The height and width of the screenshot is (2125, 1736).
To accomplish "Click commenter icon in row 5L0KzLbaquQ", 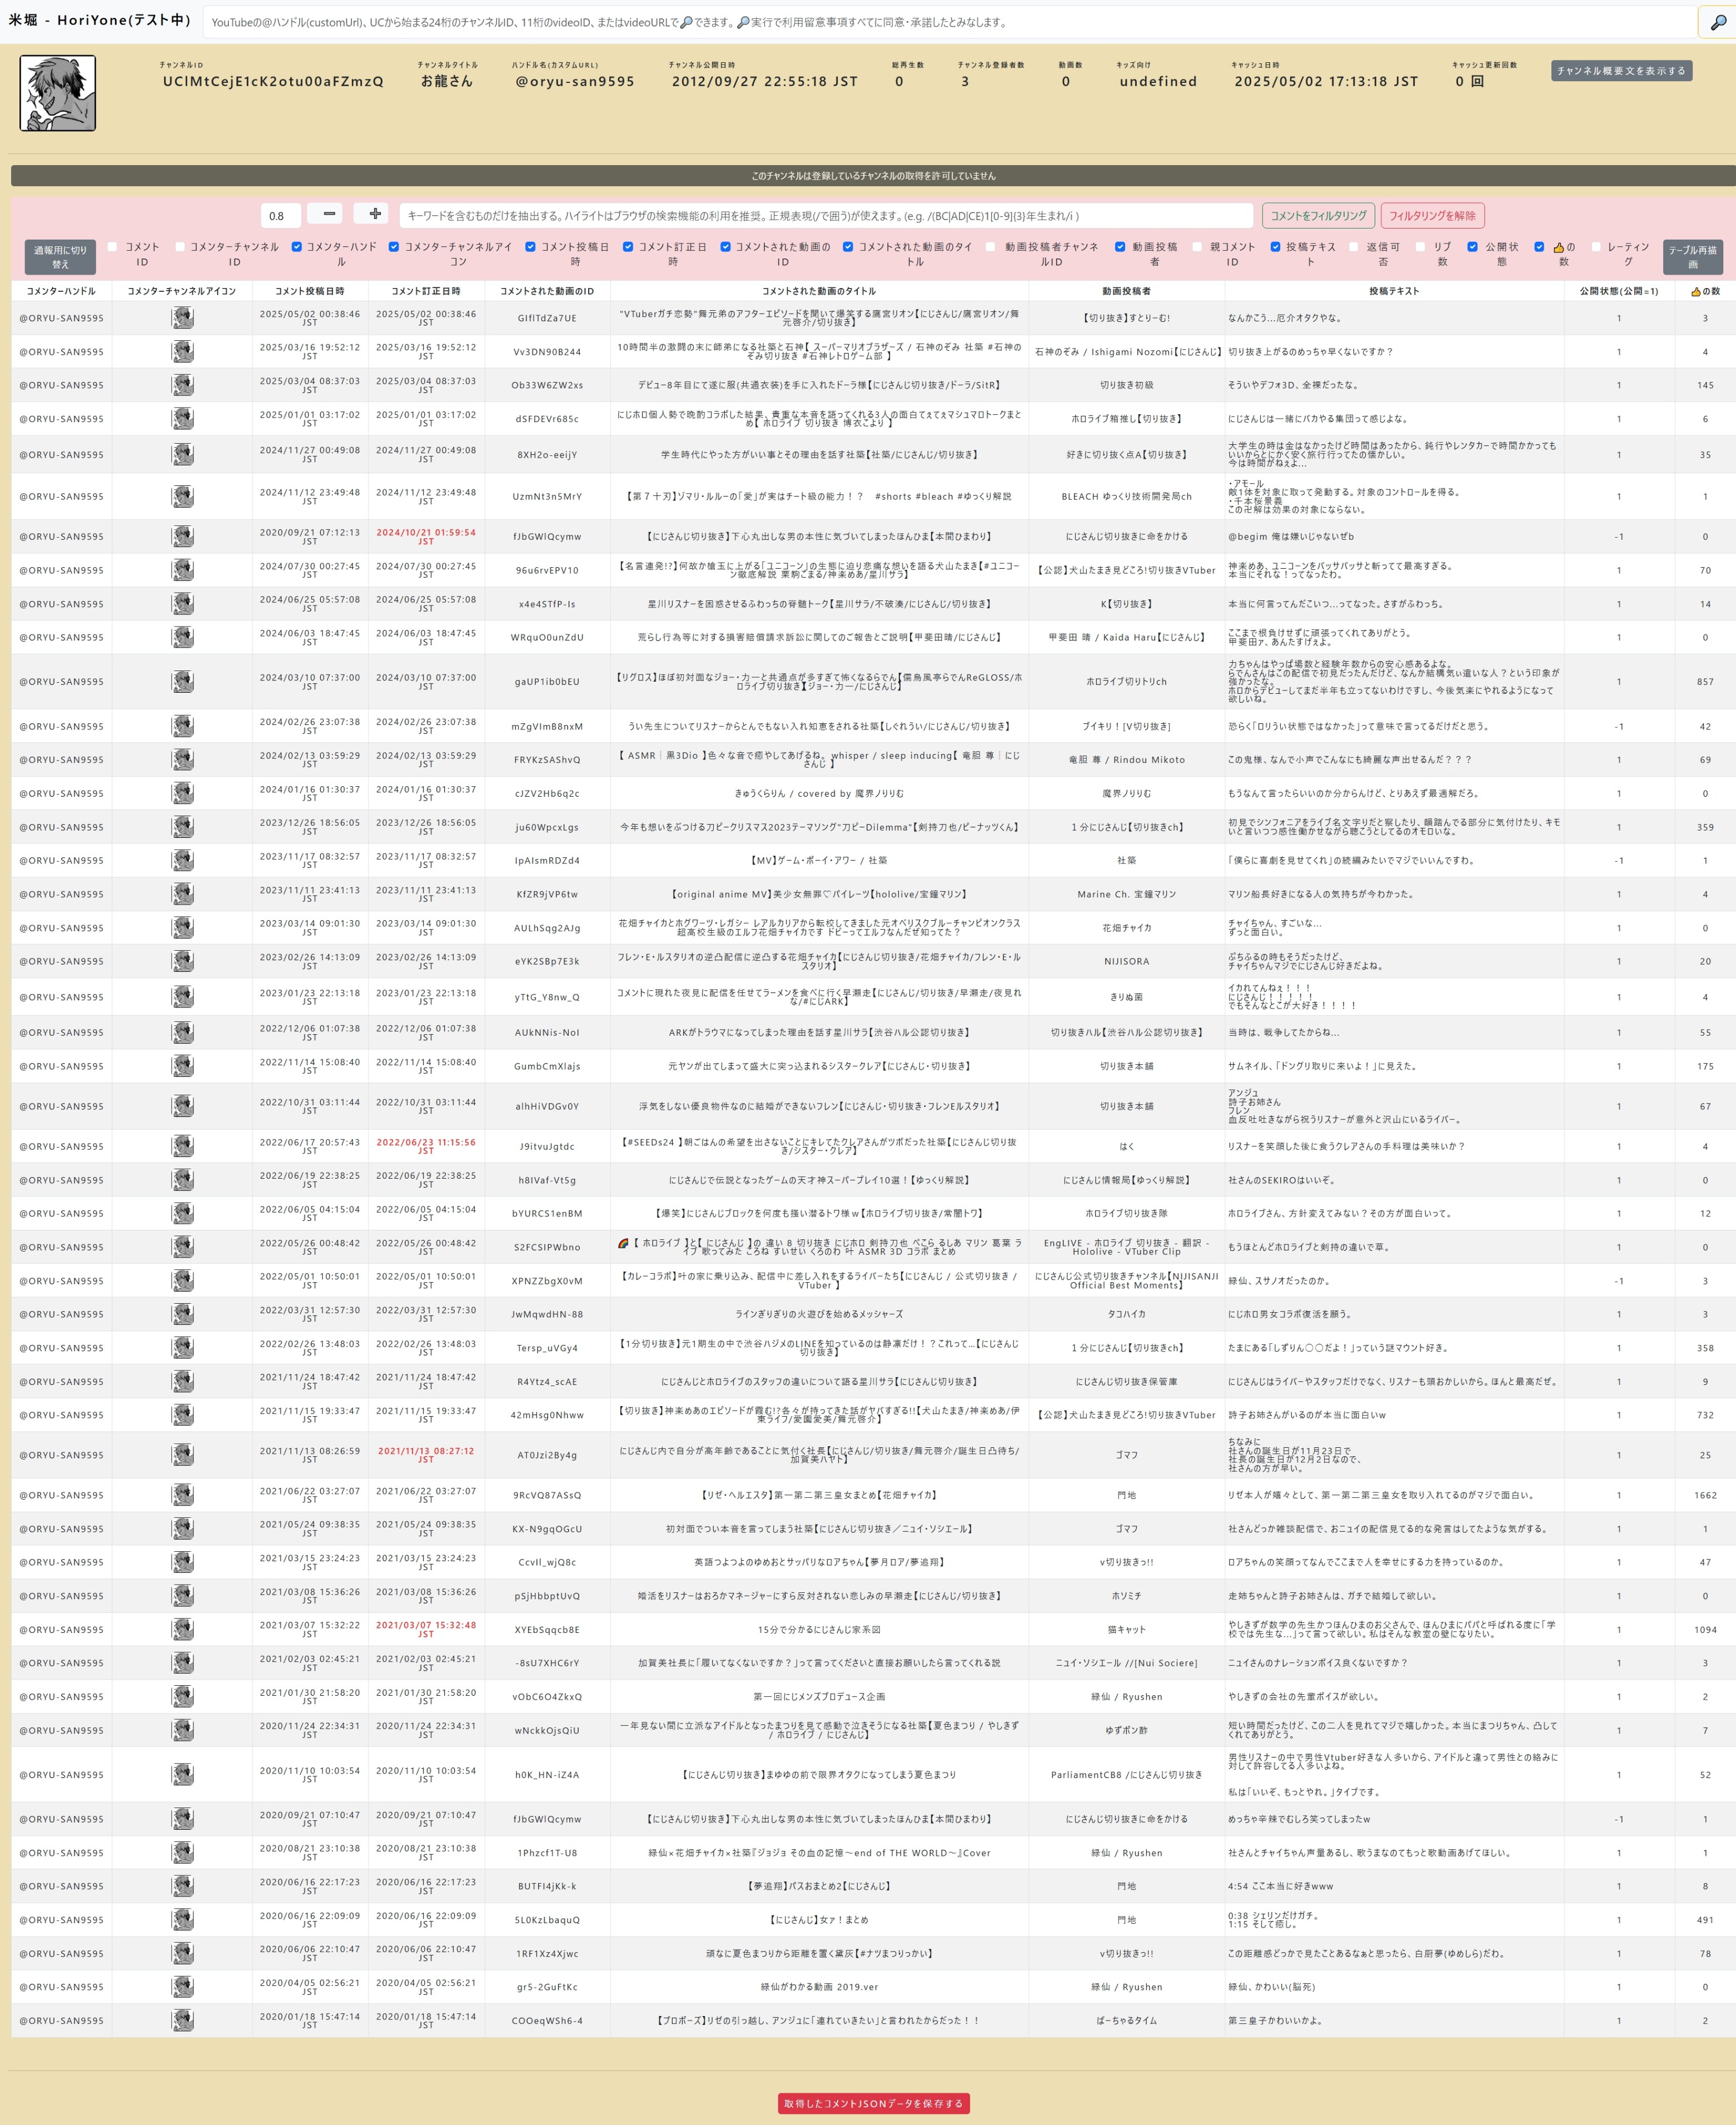I will click(x=182, y=1920).
